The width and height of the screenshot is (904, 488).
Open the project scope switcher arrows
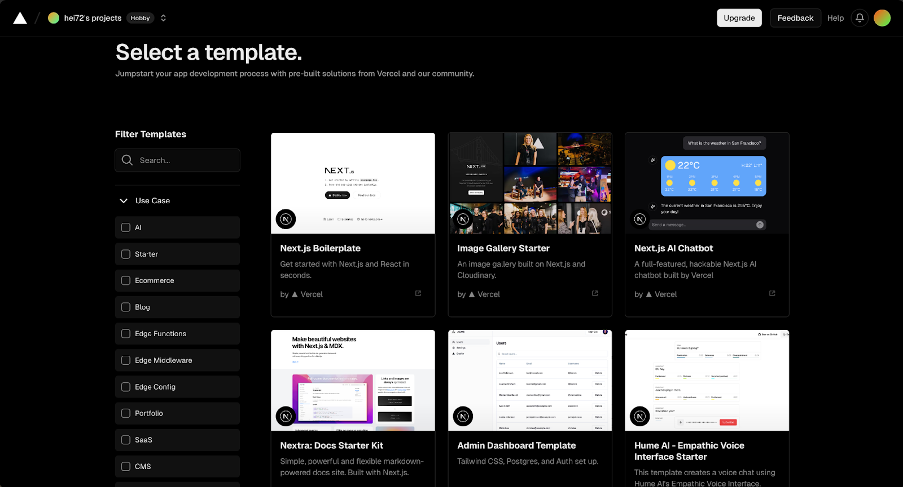pos(163,18)
